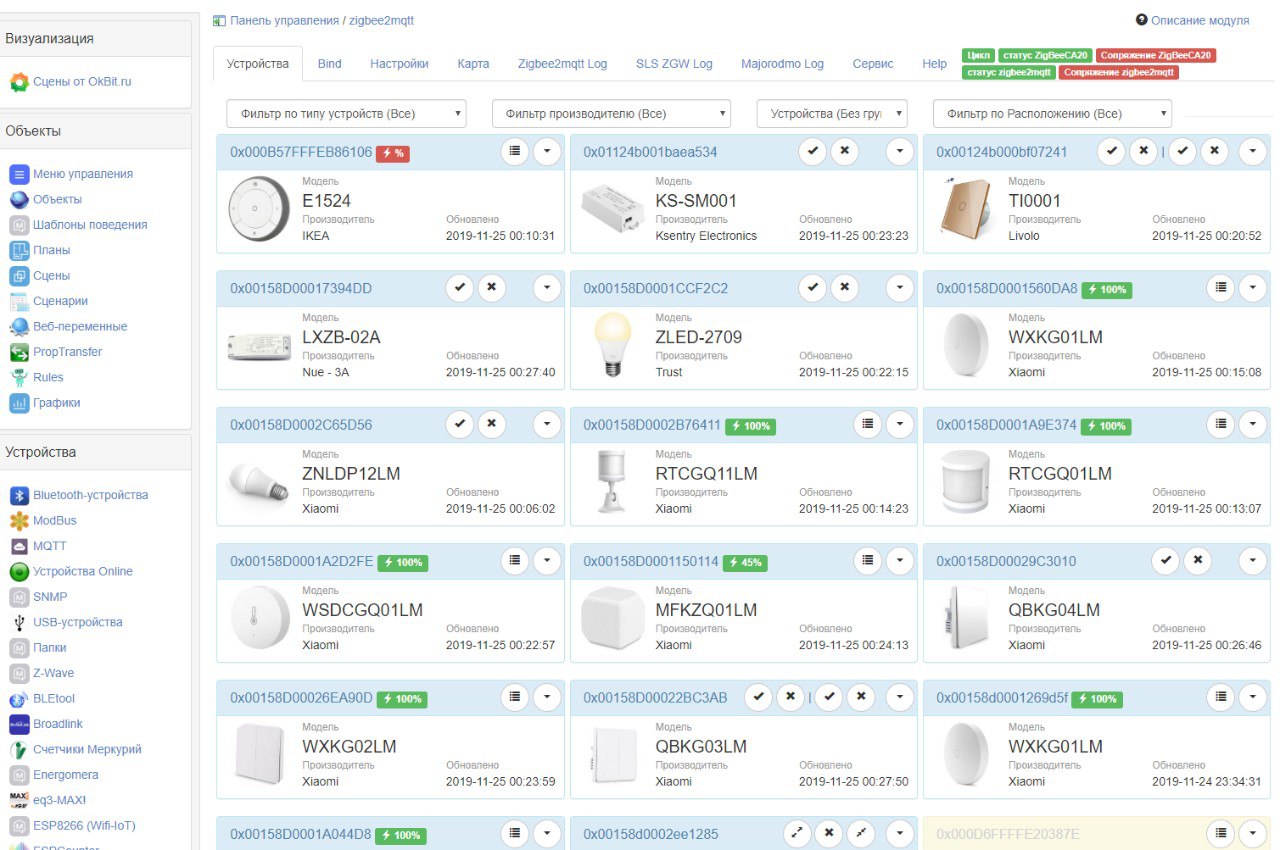Click the Графики chart icon
Image resolution: width=1280 pixels, height=850 pixels.
(18, 403)
